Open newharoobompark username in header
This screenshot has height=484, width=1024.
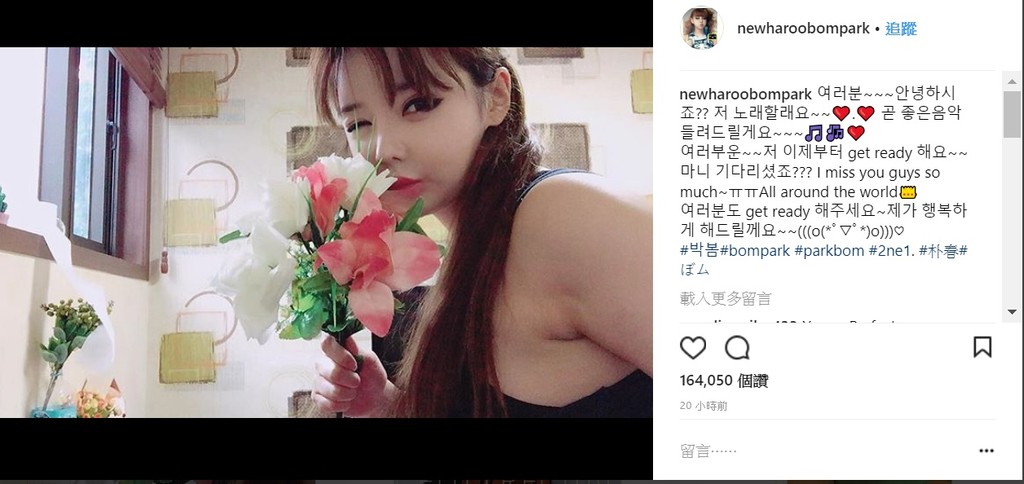tap(803, 29)
